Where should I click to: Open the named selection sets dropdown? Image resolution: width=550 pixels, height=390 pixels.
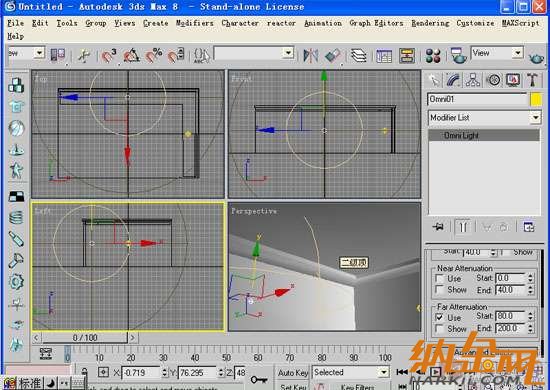(x=288, y=53)
